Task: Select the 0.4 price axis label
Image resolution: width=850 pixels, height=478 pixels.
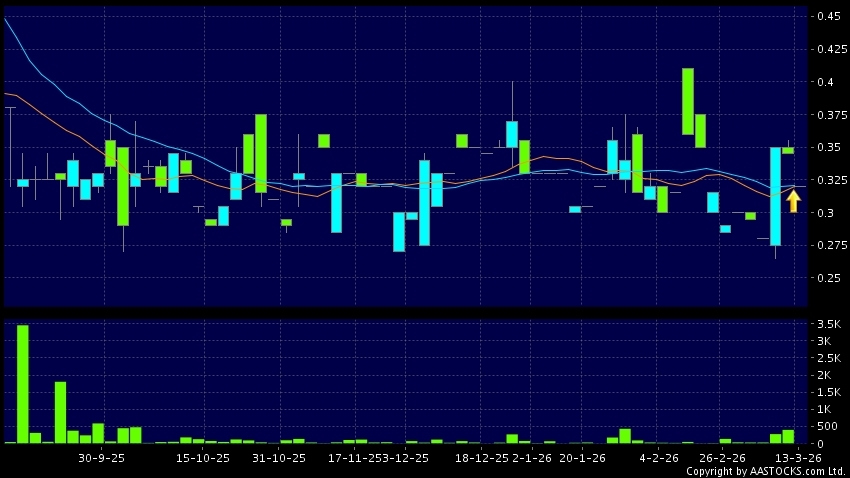Action: pos(825,82)
